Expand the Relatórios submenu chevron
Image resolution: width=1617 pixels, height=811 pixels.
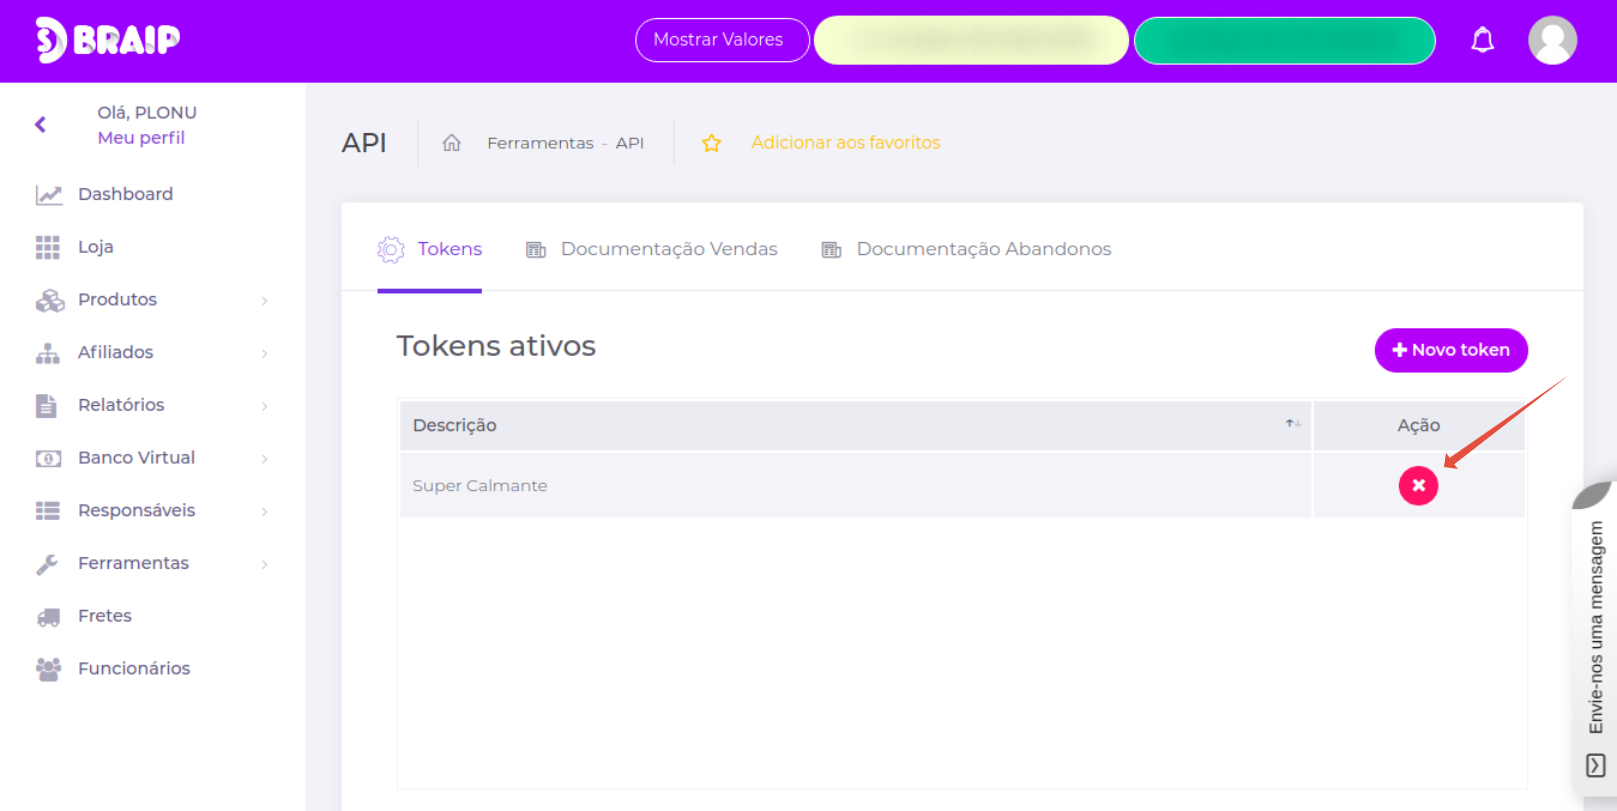(265, 406)
